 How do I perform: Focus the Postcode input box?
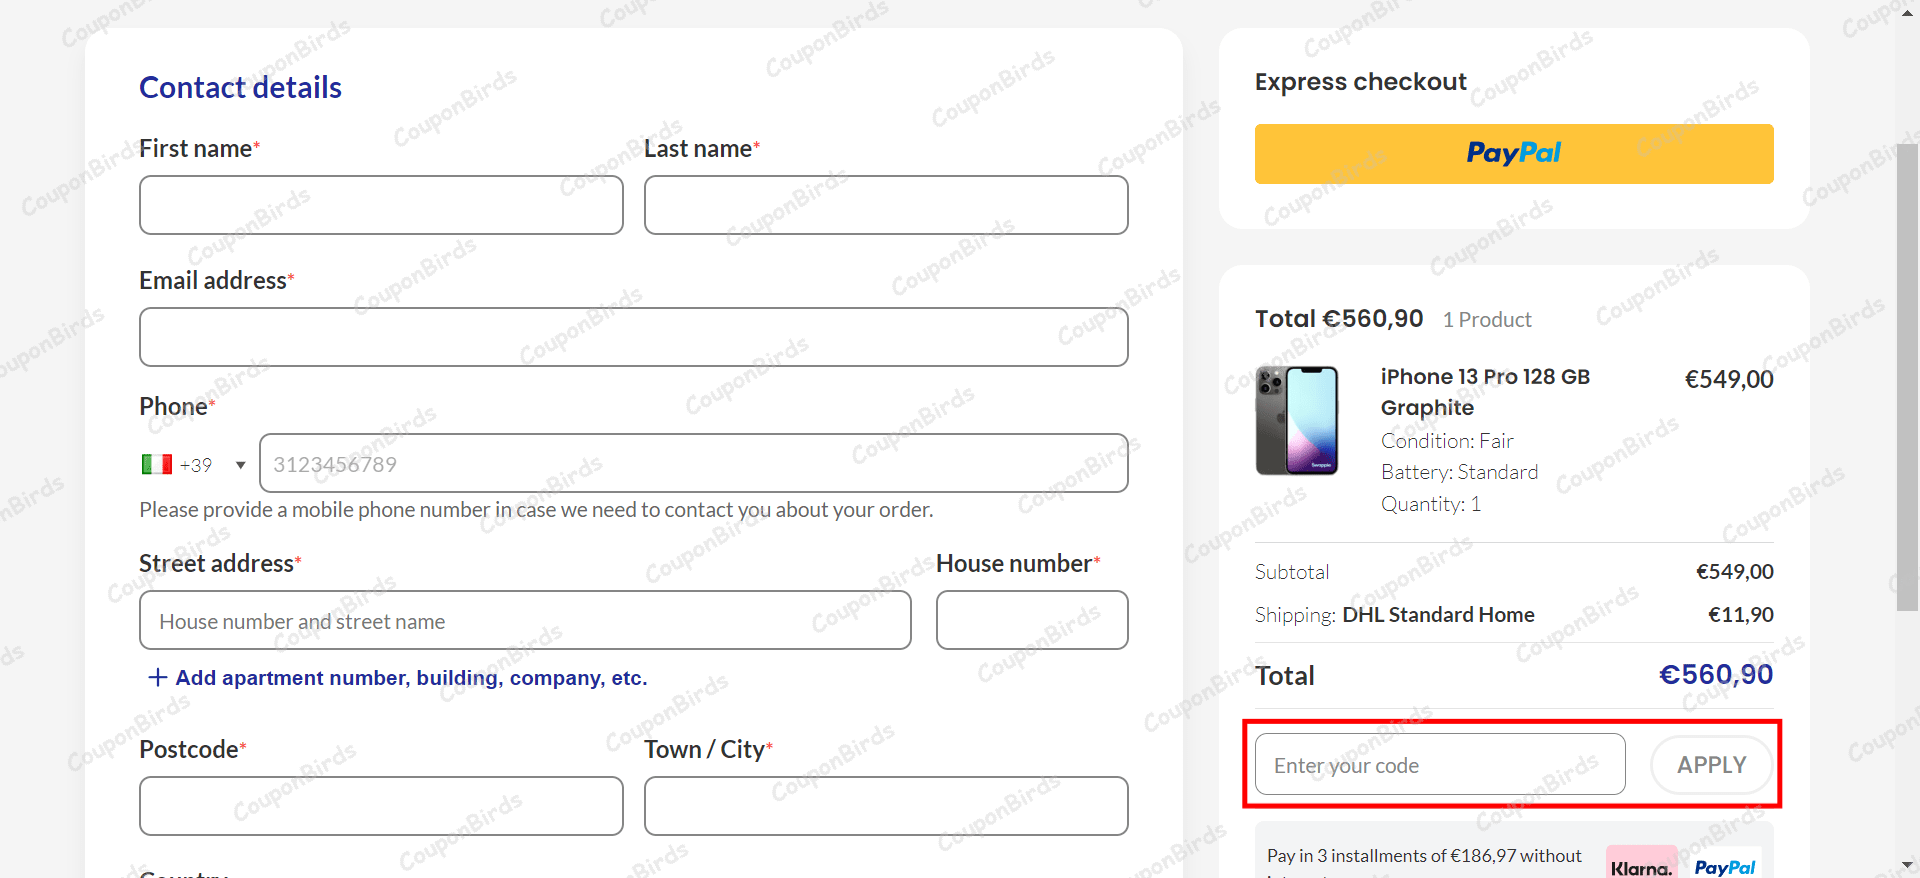(x=381, y=806)
